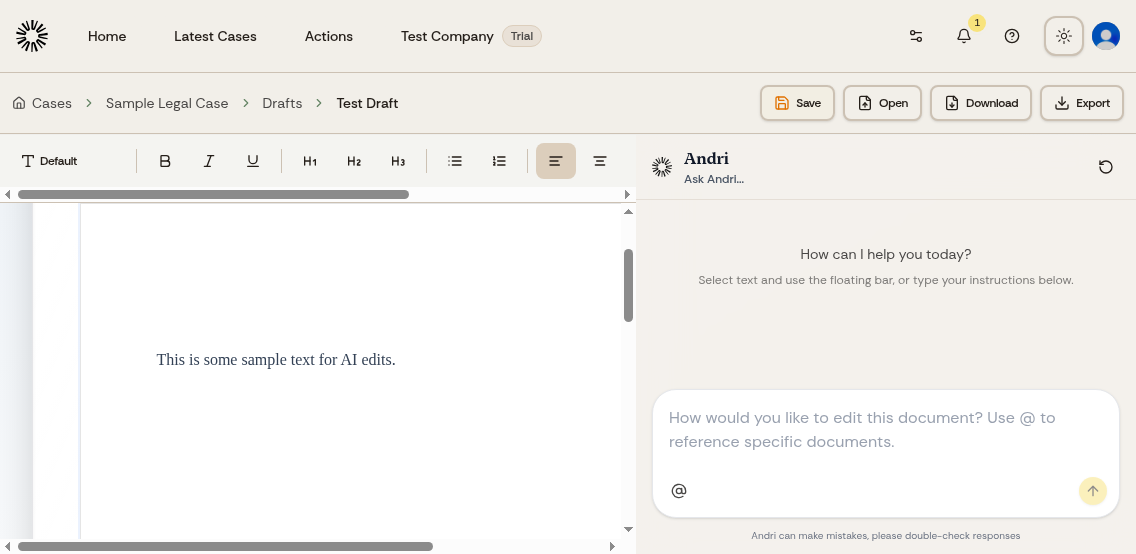1136x554 pixels.
Task: Download the draft
Action: tap(981, 103)
